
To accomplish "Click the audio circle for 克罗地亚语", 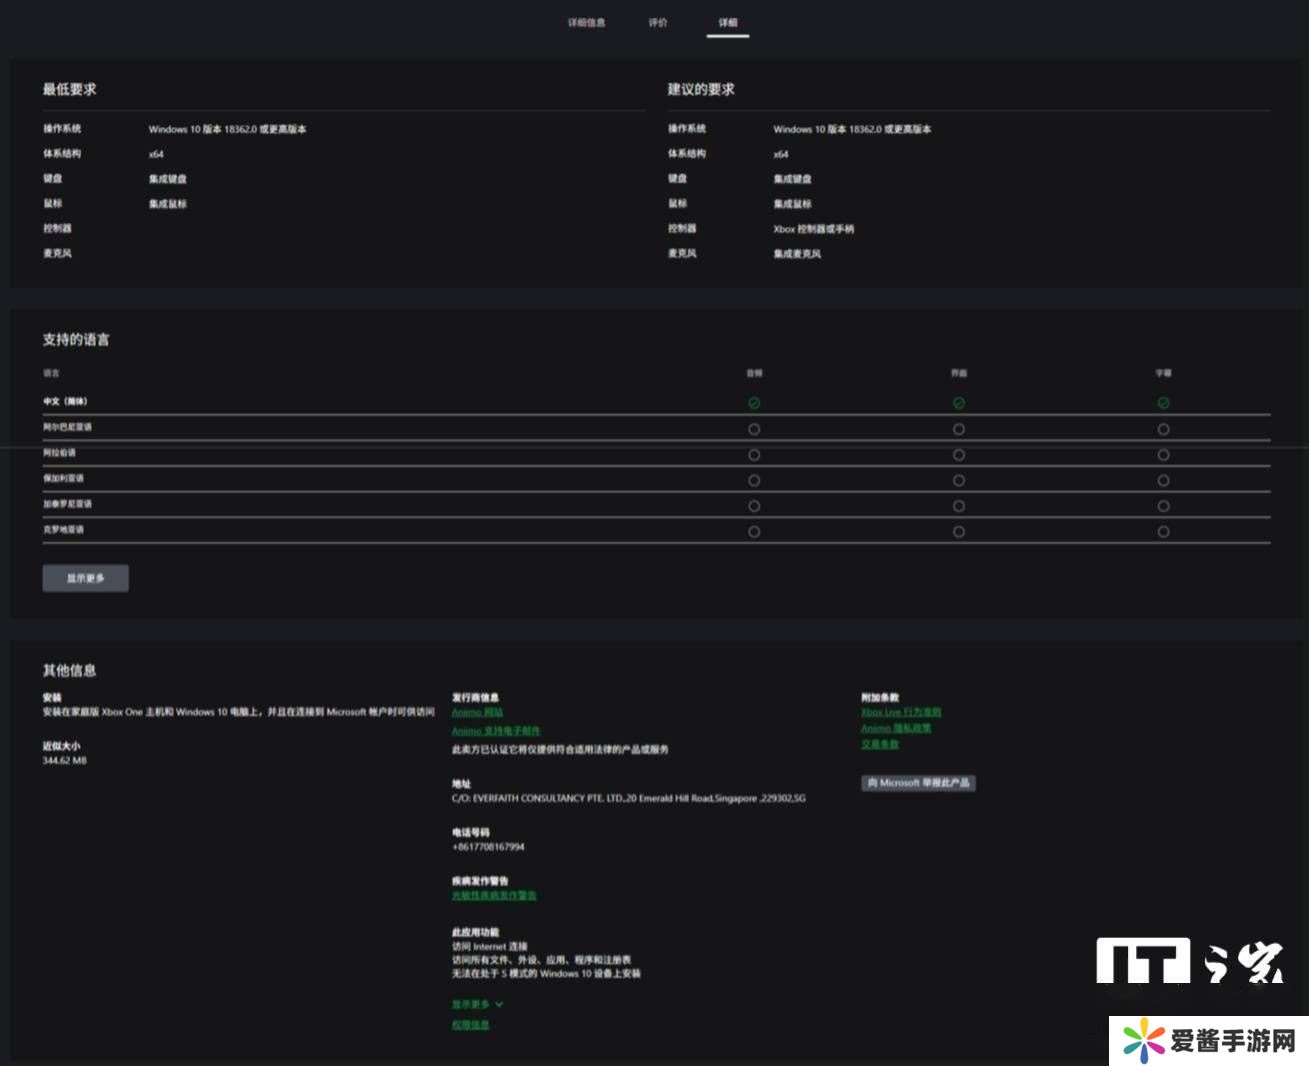I will 754,532.
